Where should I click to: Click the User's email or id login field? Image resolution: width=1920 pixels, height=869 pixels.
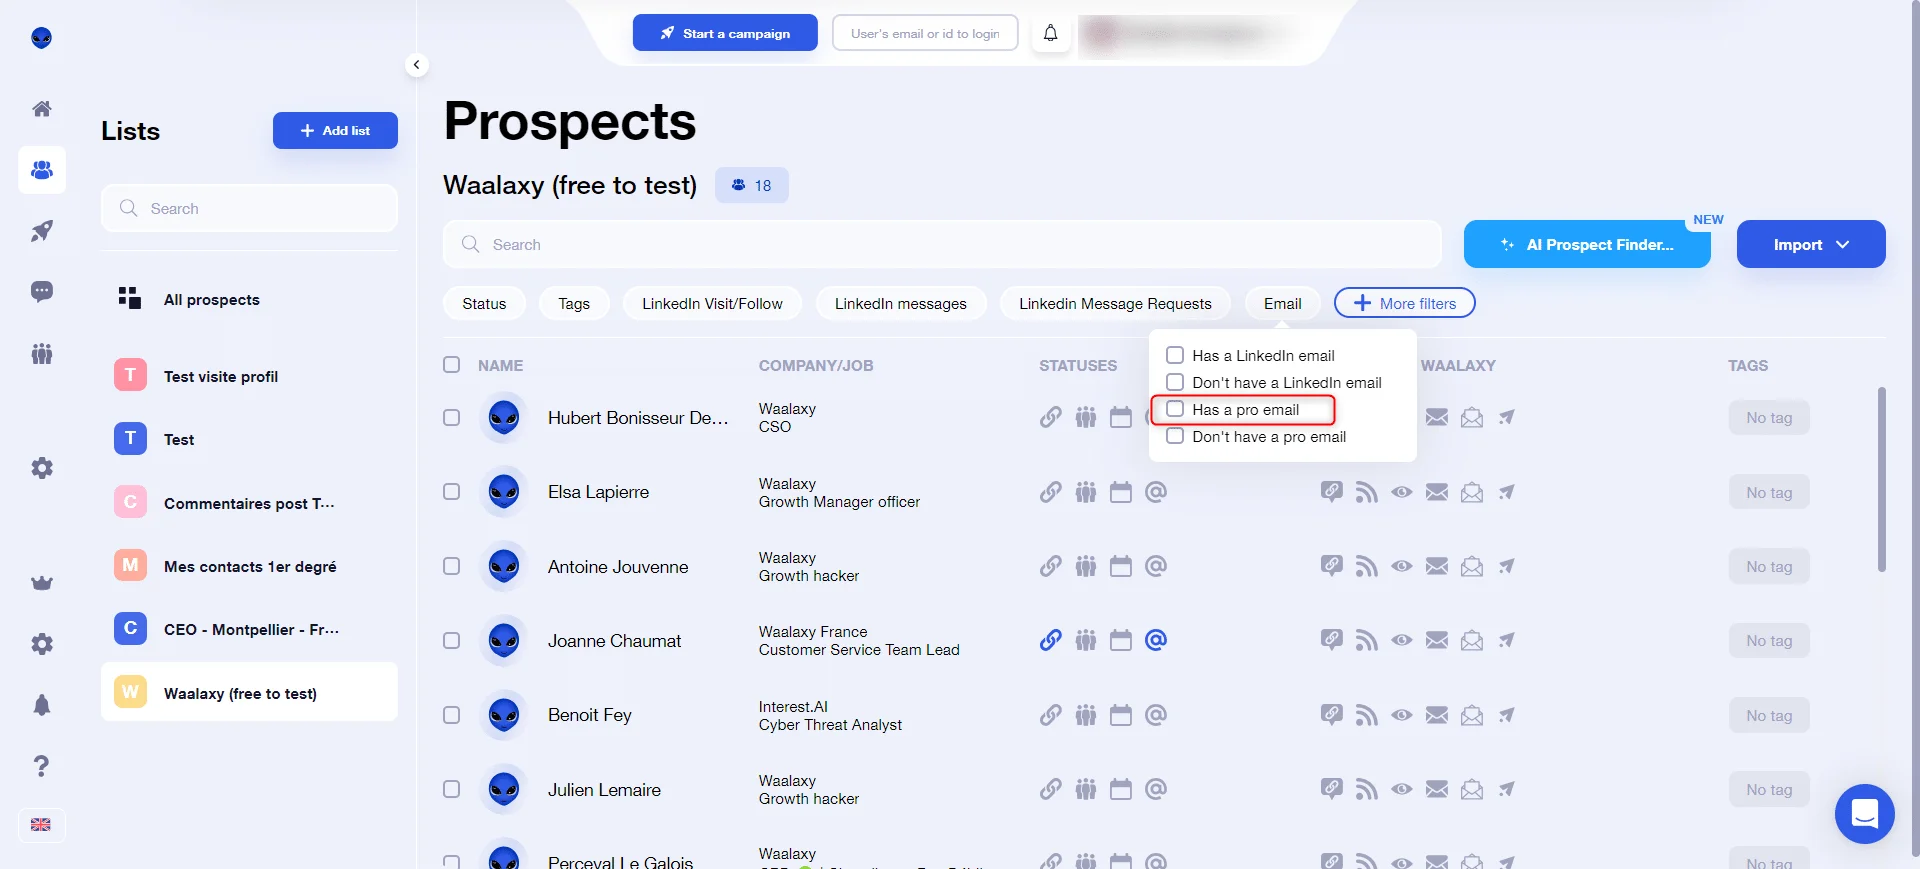pos(925,33)
